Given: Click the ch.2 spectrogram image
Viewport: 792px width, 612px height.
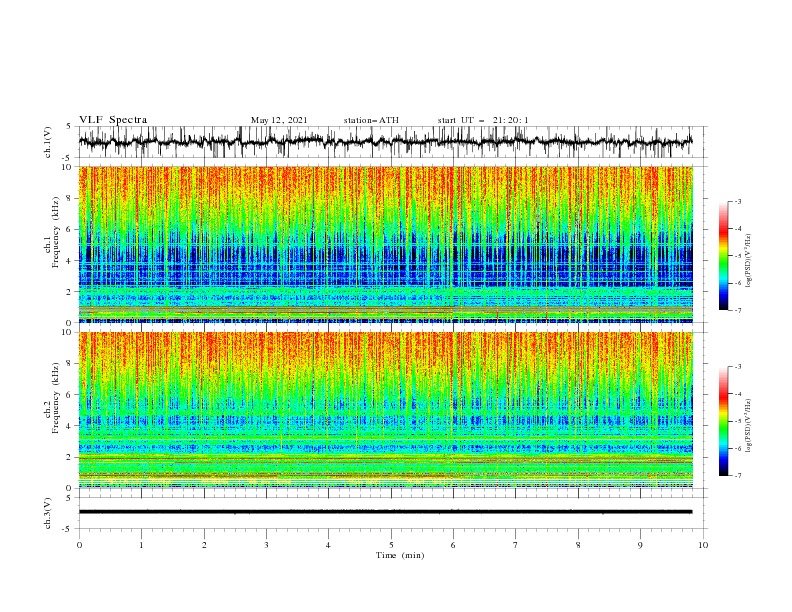Looking at the screenshot, I should tap(386, 410).
